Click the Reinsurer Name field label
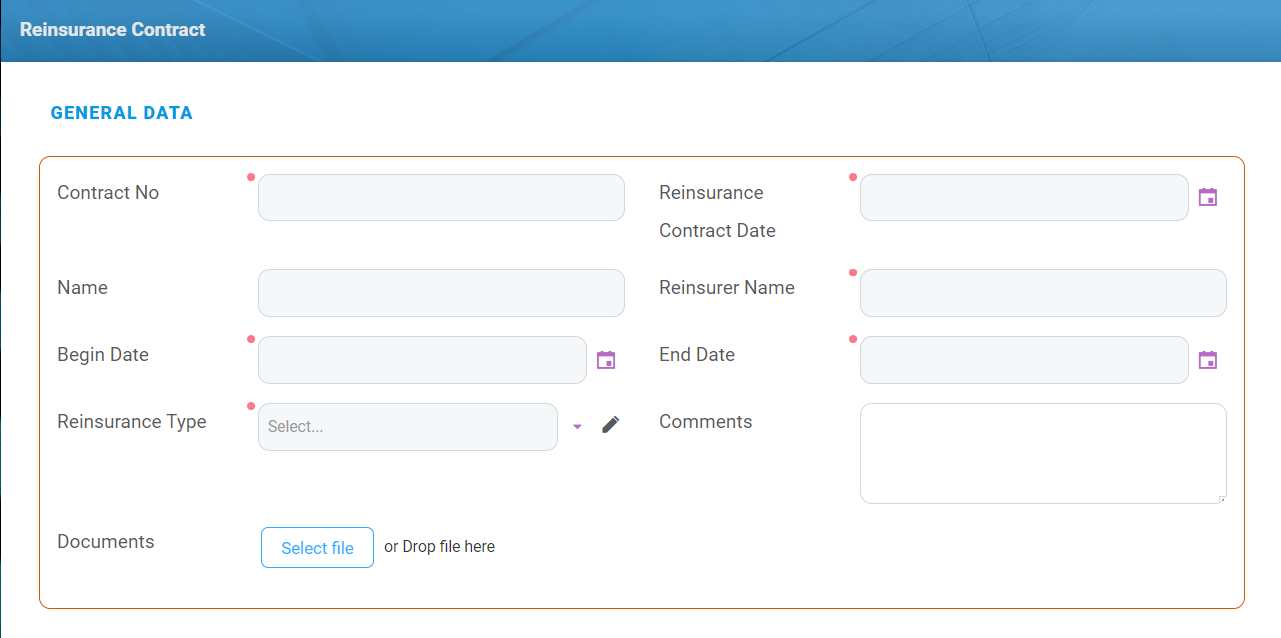Viewport: 1281px width, 638px height. click(x=727, y=288)
